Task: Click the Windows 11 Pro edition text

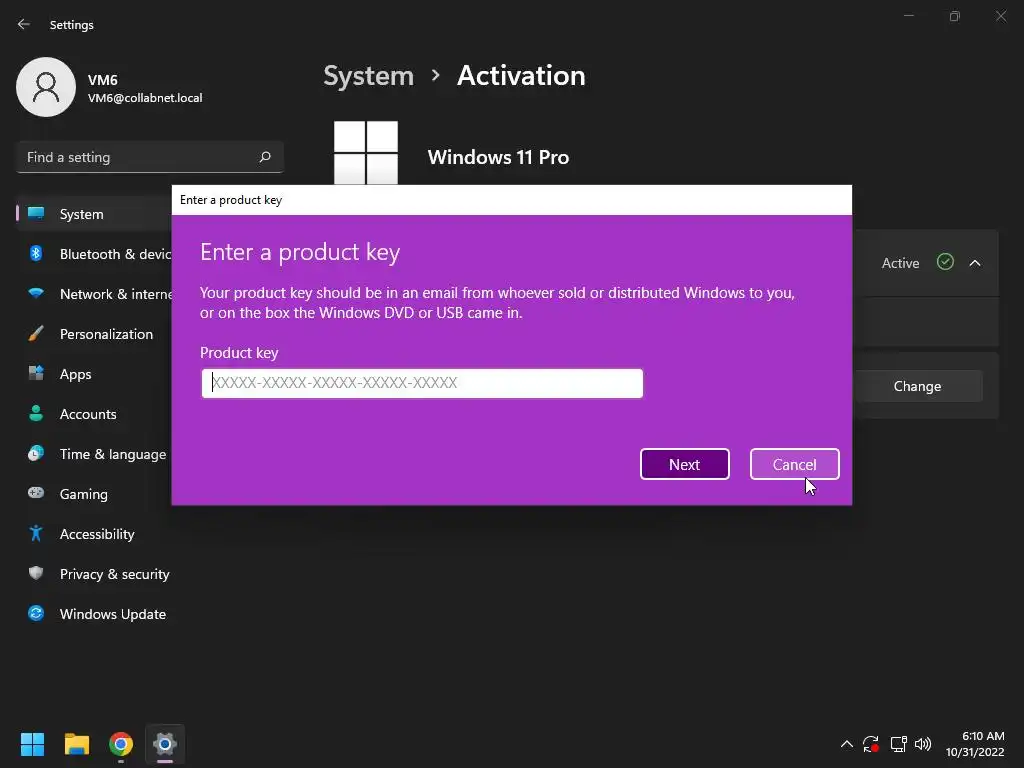Action: [x=498, y=157]
